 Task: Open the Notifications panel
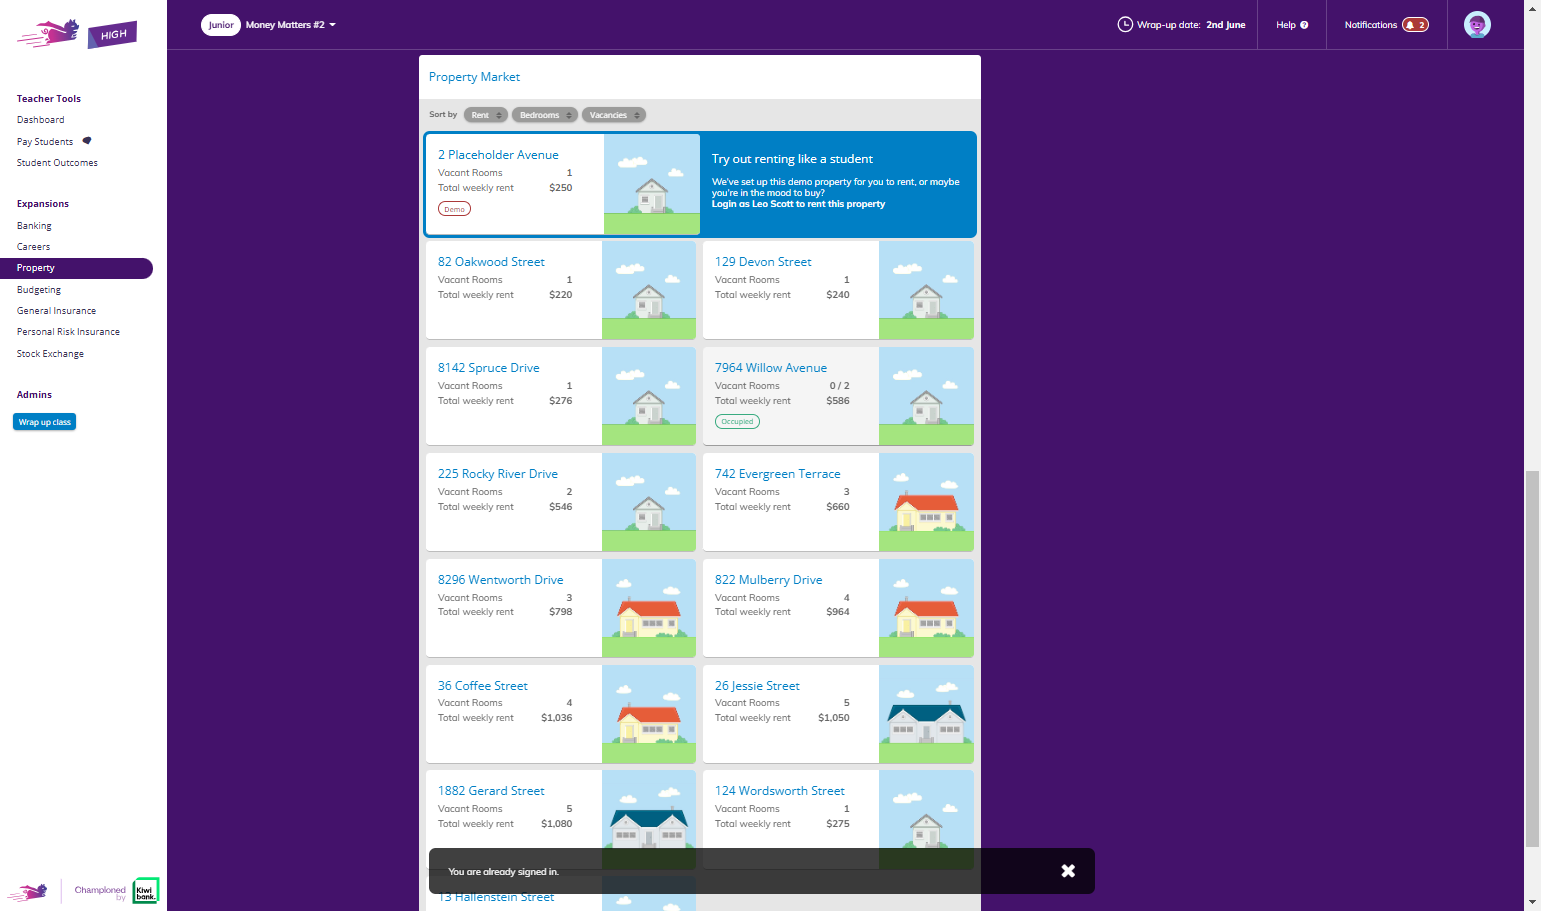coord(1386,25)
